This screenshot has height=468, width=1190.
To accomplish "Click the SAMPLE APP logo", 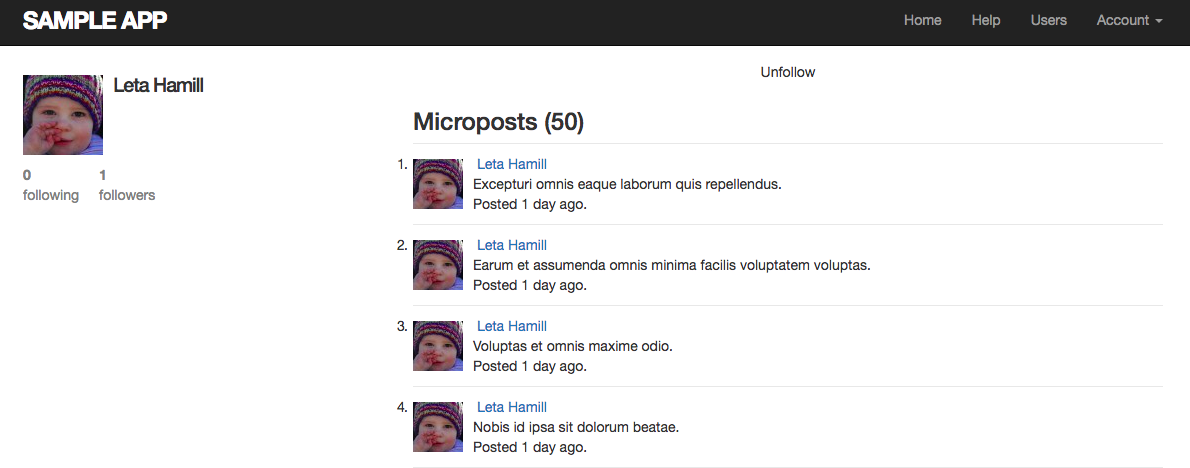I will tap(95, 20).
